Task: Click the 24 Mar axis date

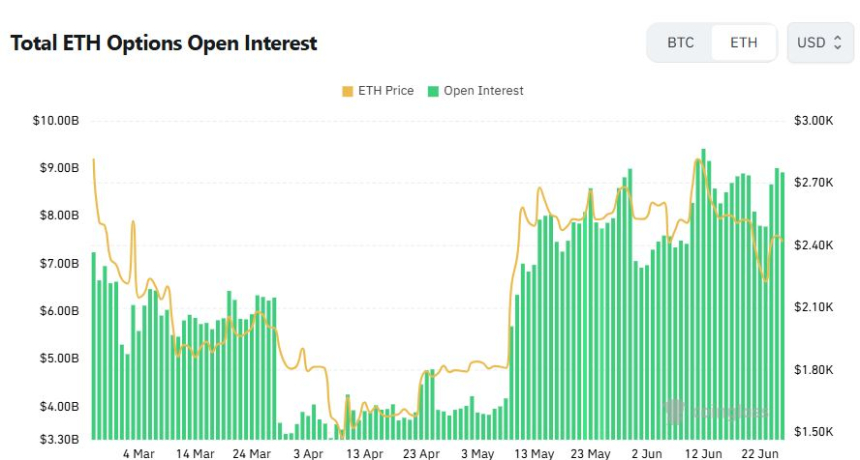Action: [252, 454]
